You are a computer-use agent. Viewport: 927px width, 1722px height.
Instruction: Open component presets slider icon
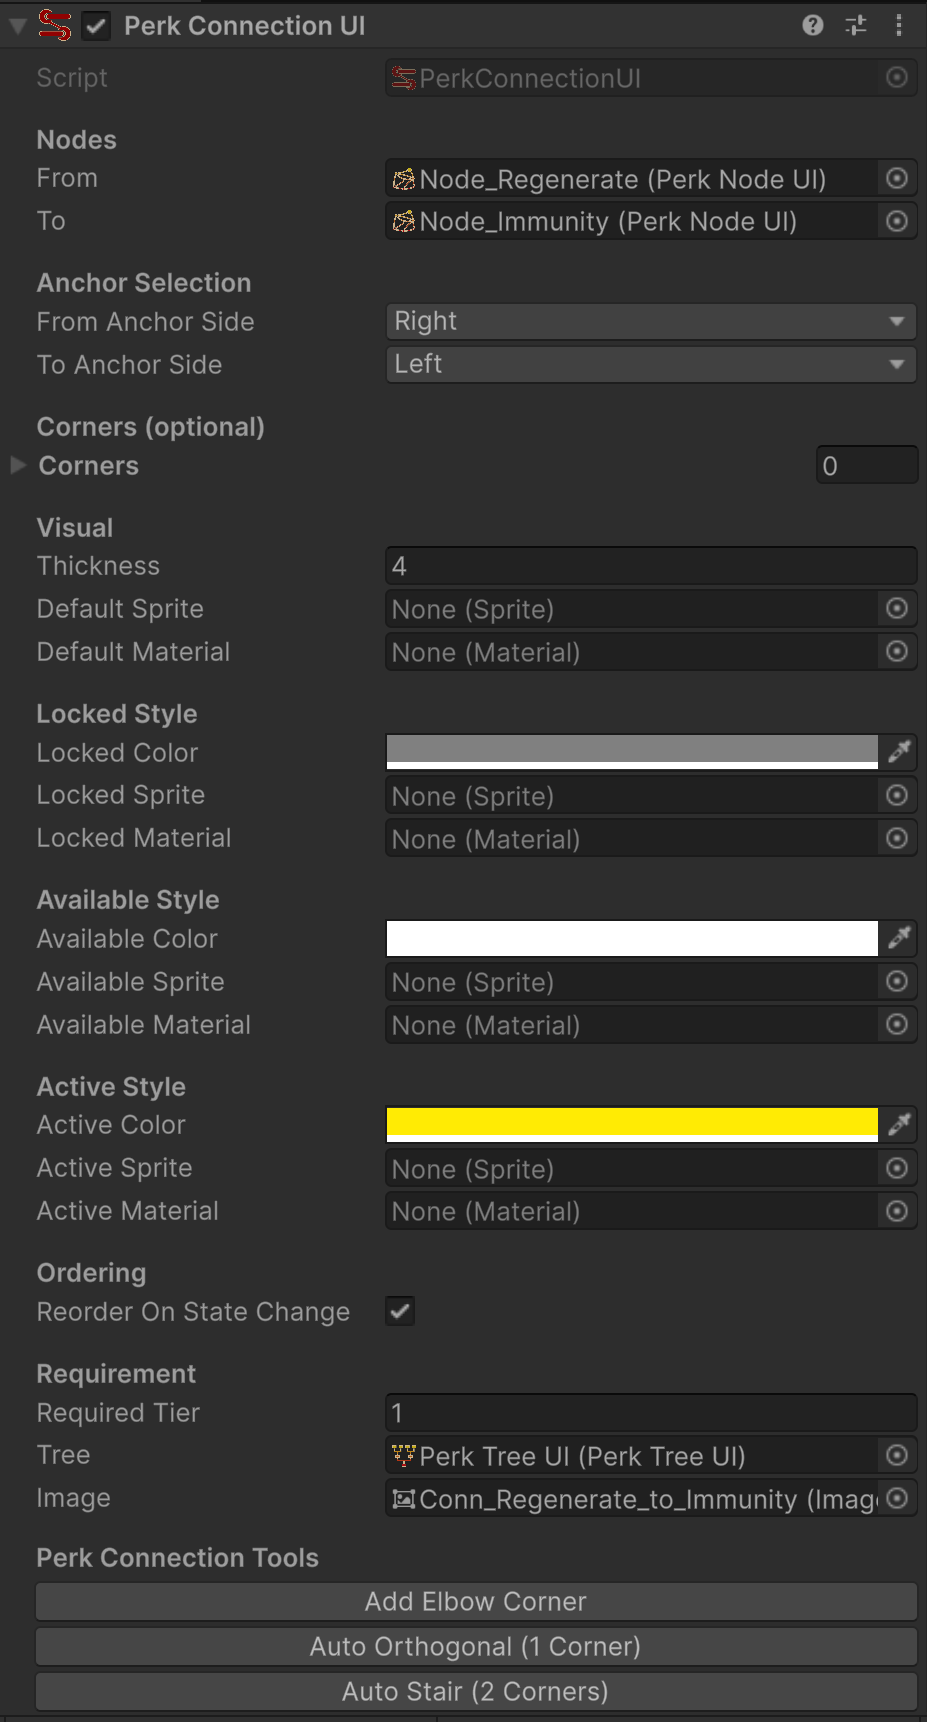pos(856,26)
